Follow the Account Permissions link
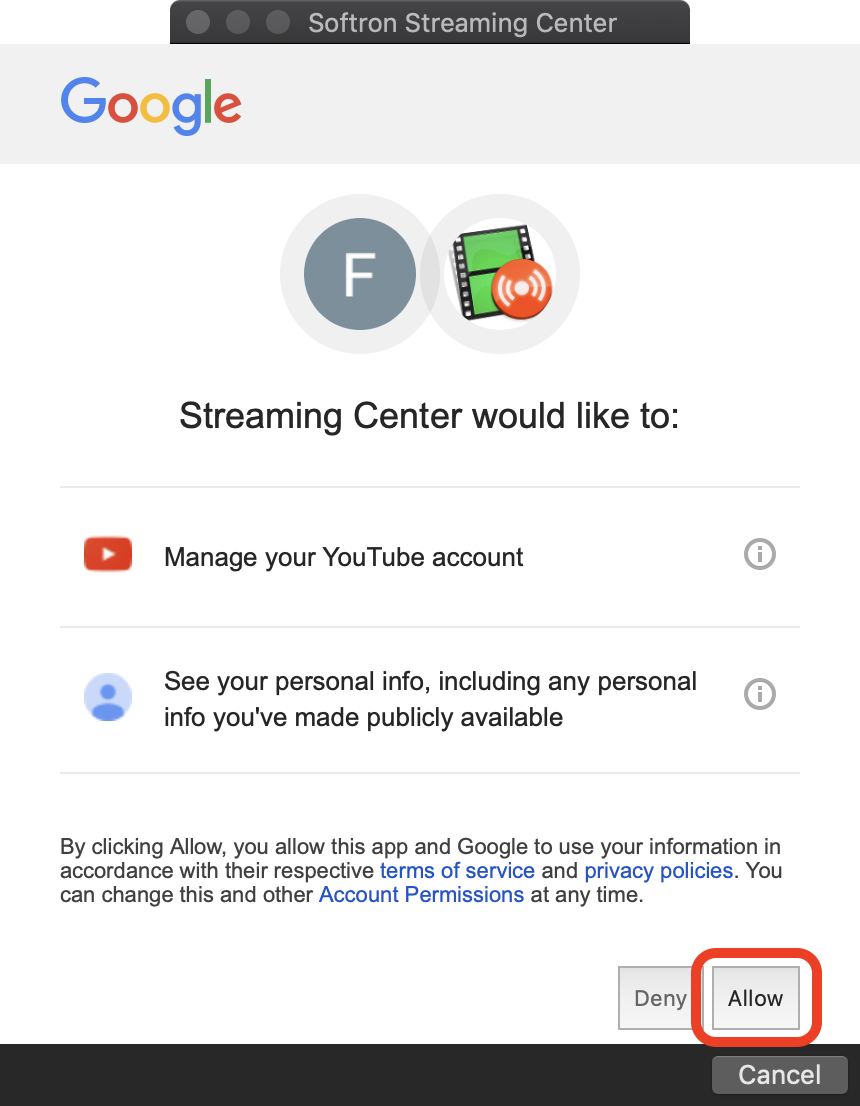 click(421, 894)
